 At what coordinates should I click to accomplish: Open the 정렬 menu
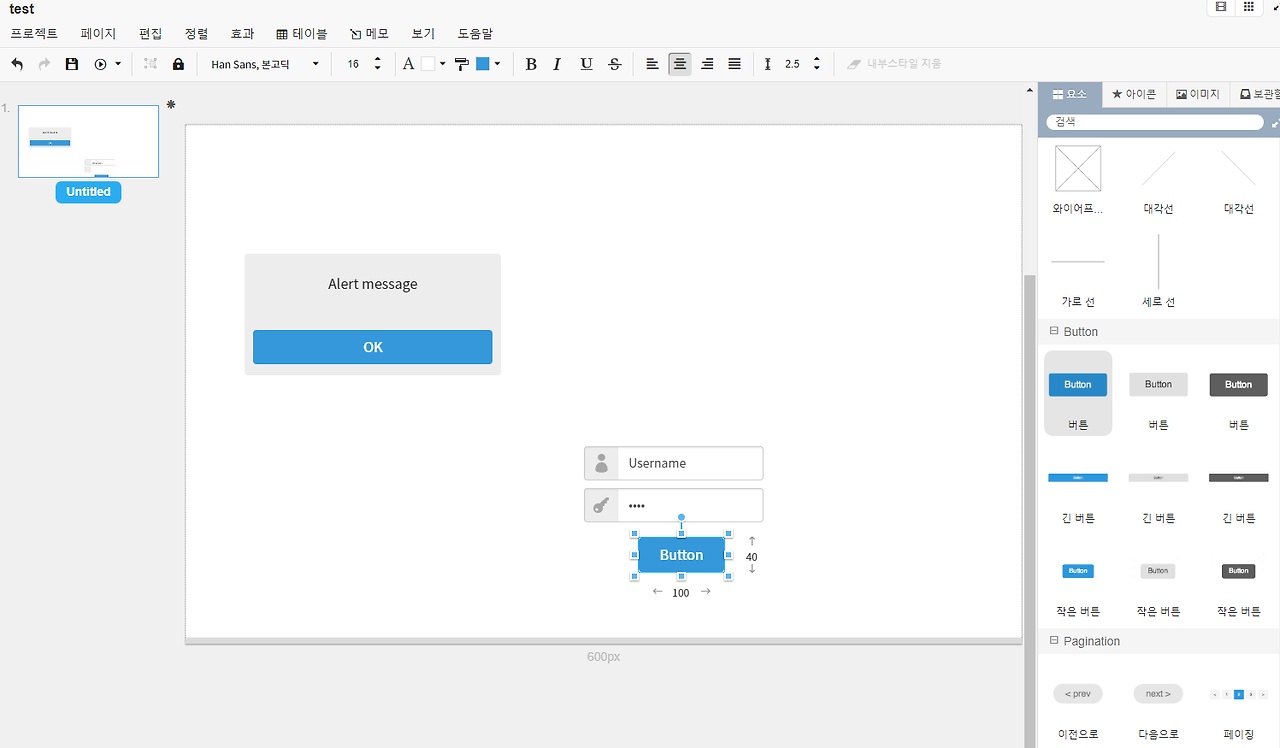tap(197, 34)
